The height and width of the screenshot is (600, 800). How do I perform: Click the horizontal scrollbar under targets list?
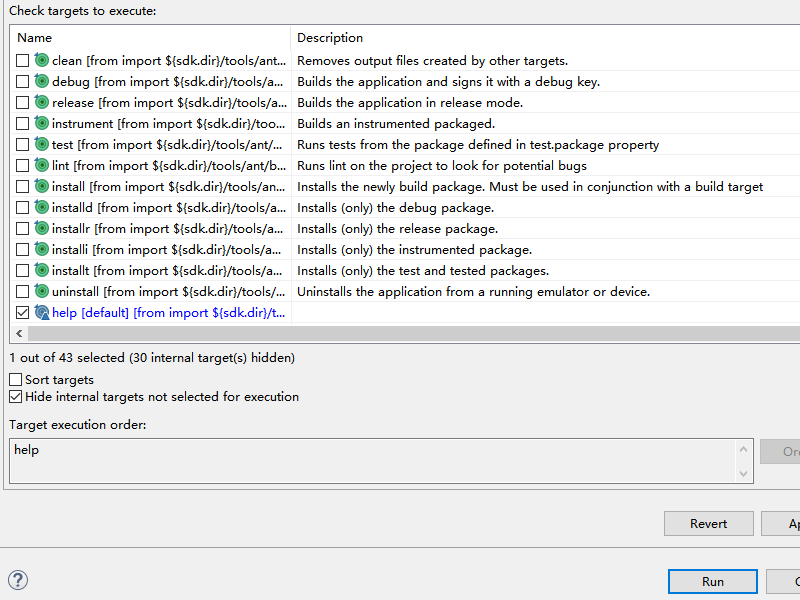coord(400,333)
